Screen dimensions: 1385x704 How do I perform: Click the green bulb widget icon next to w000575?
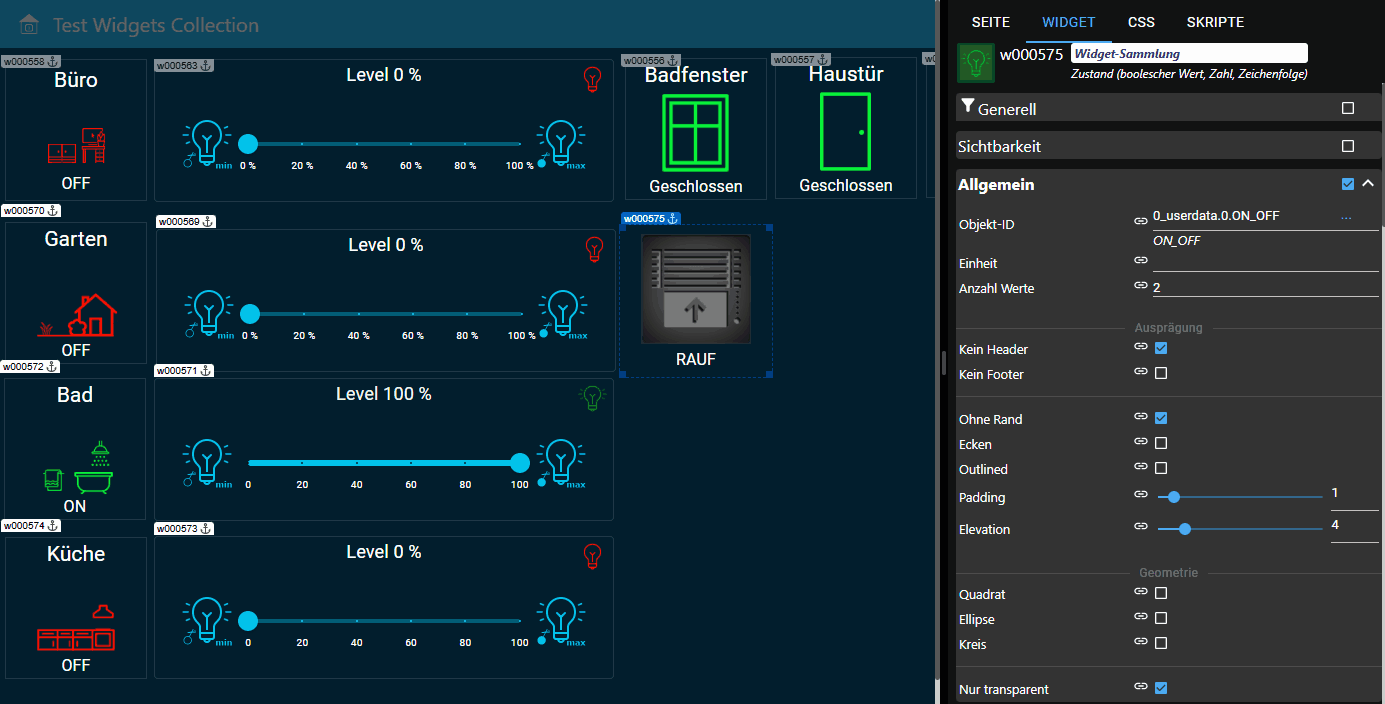click(x=976, y=62)
